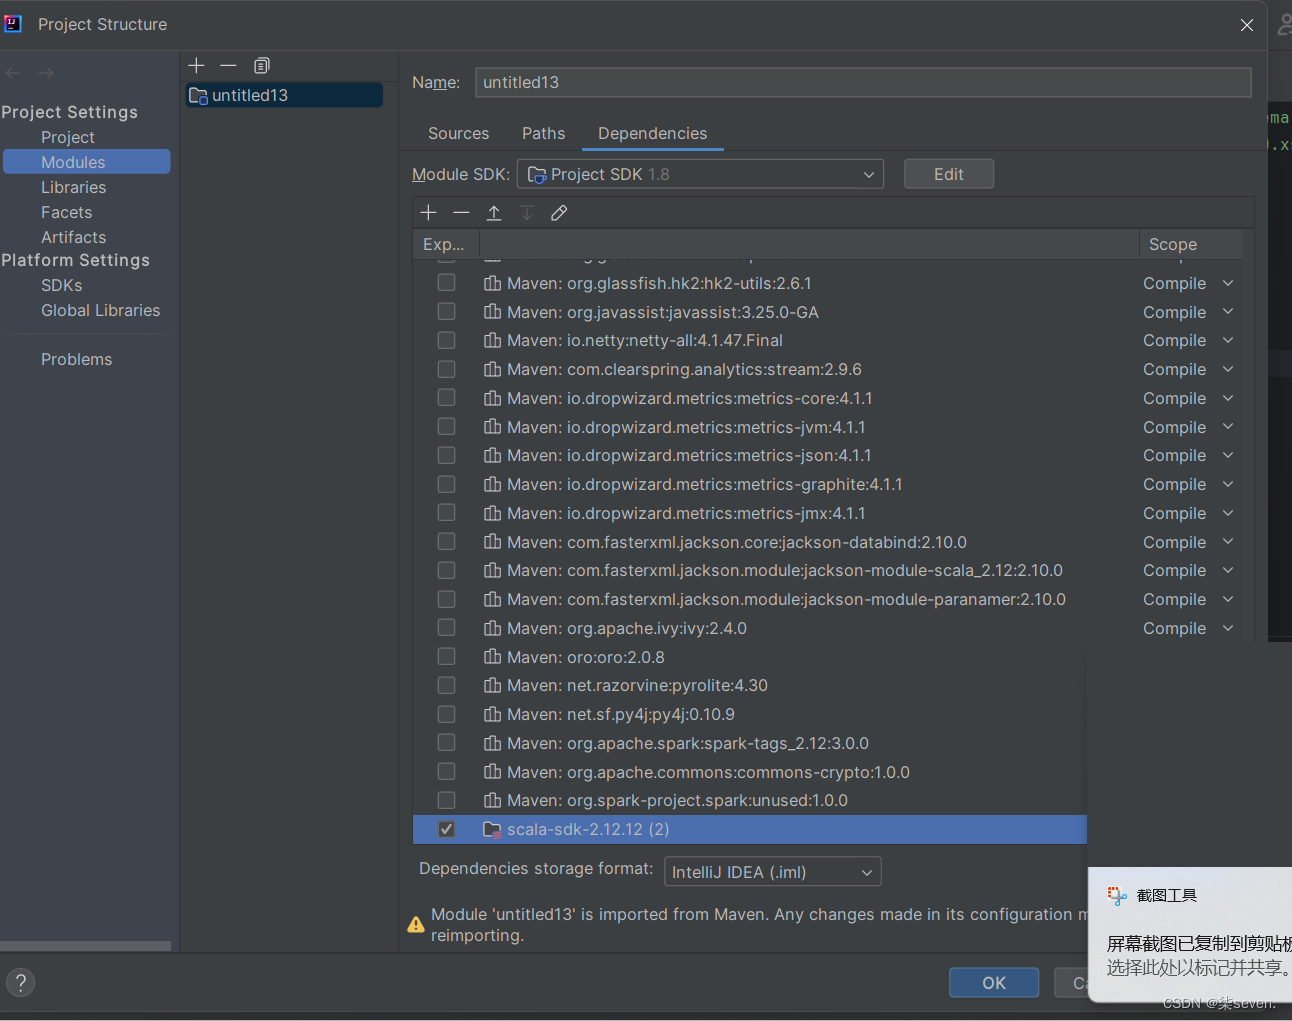Screen dimensions: 1292x1021
Task: Toggle export checkbox for netty-all:4.1.47.Final
Action: (446, 340)
